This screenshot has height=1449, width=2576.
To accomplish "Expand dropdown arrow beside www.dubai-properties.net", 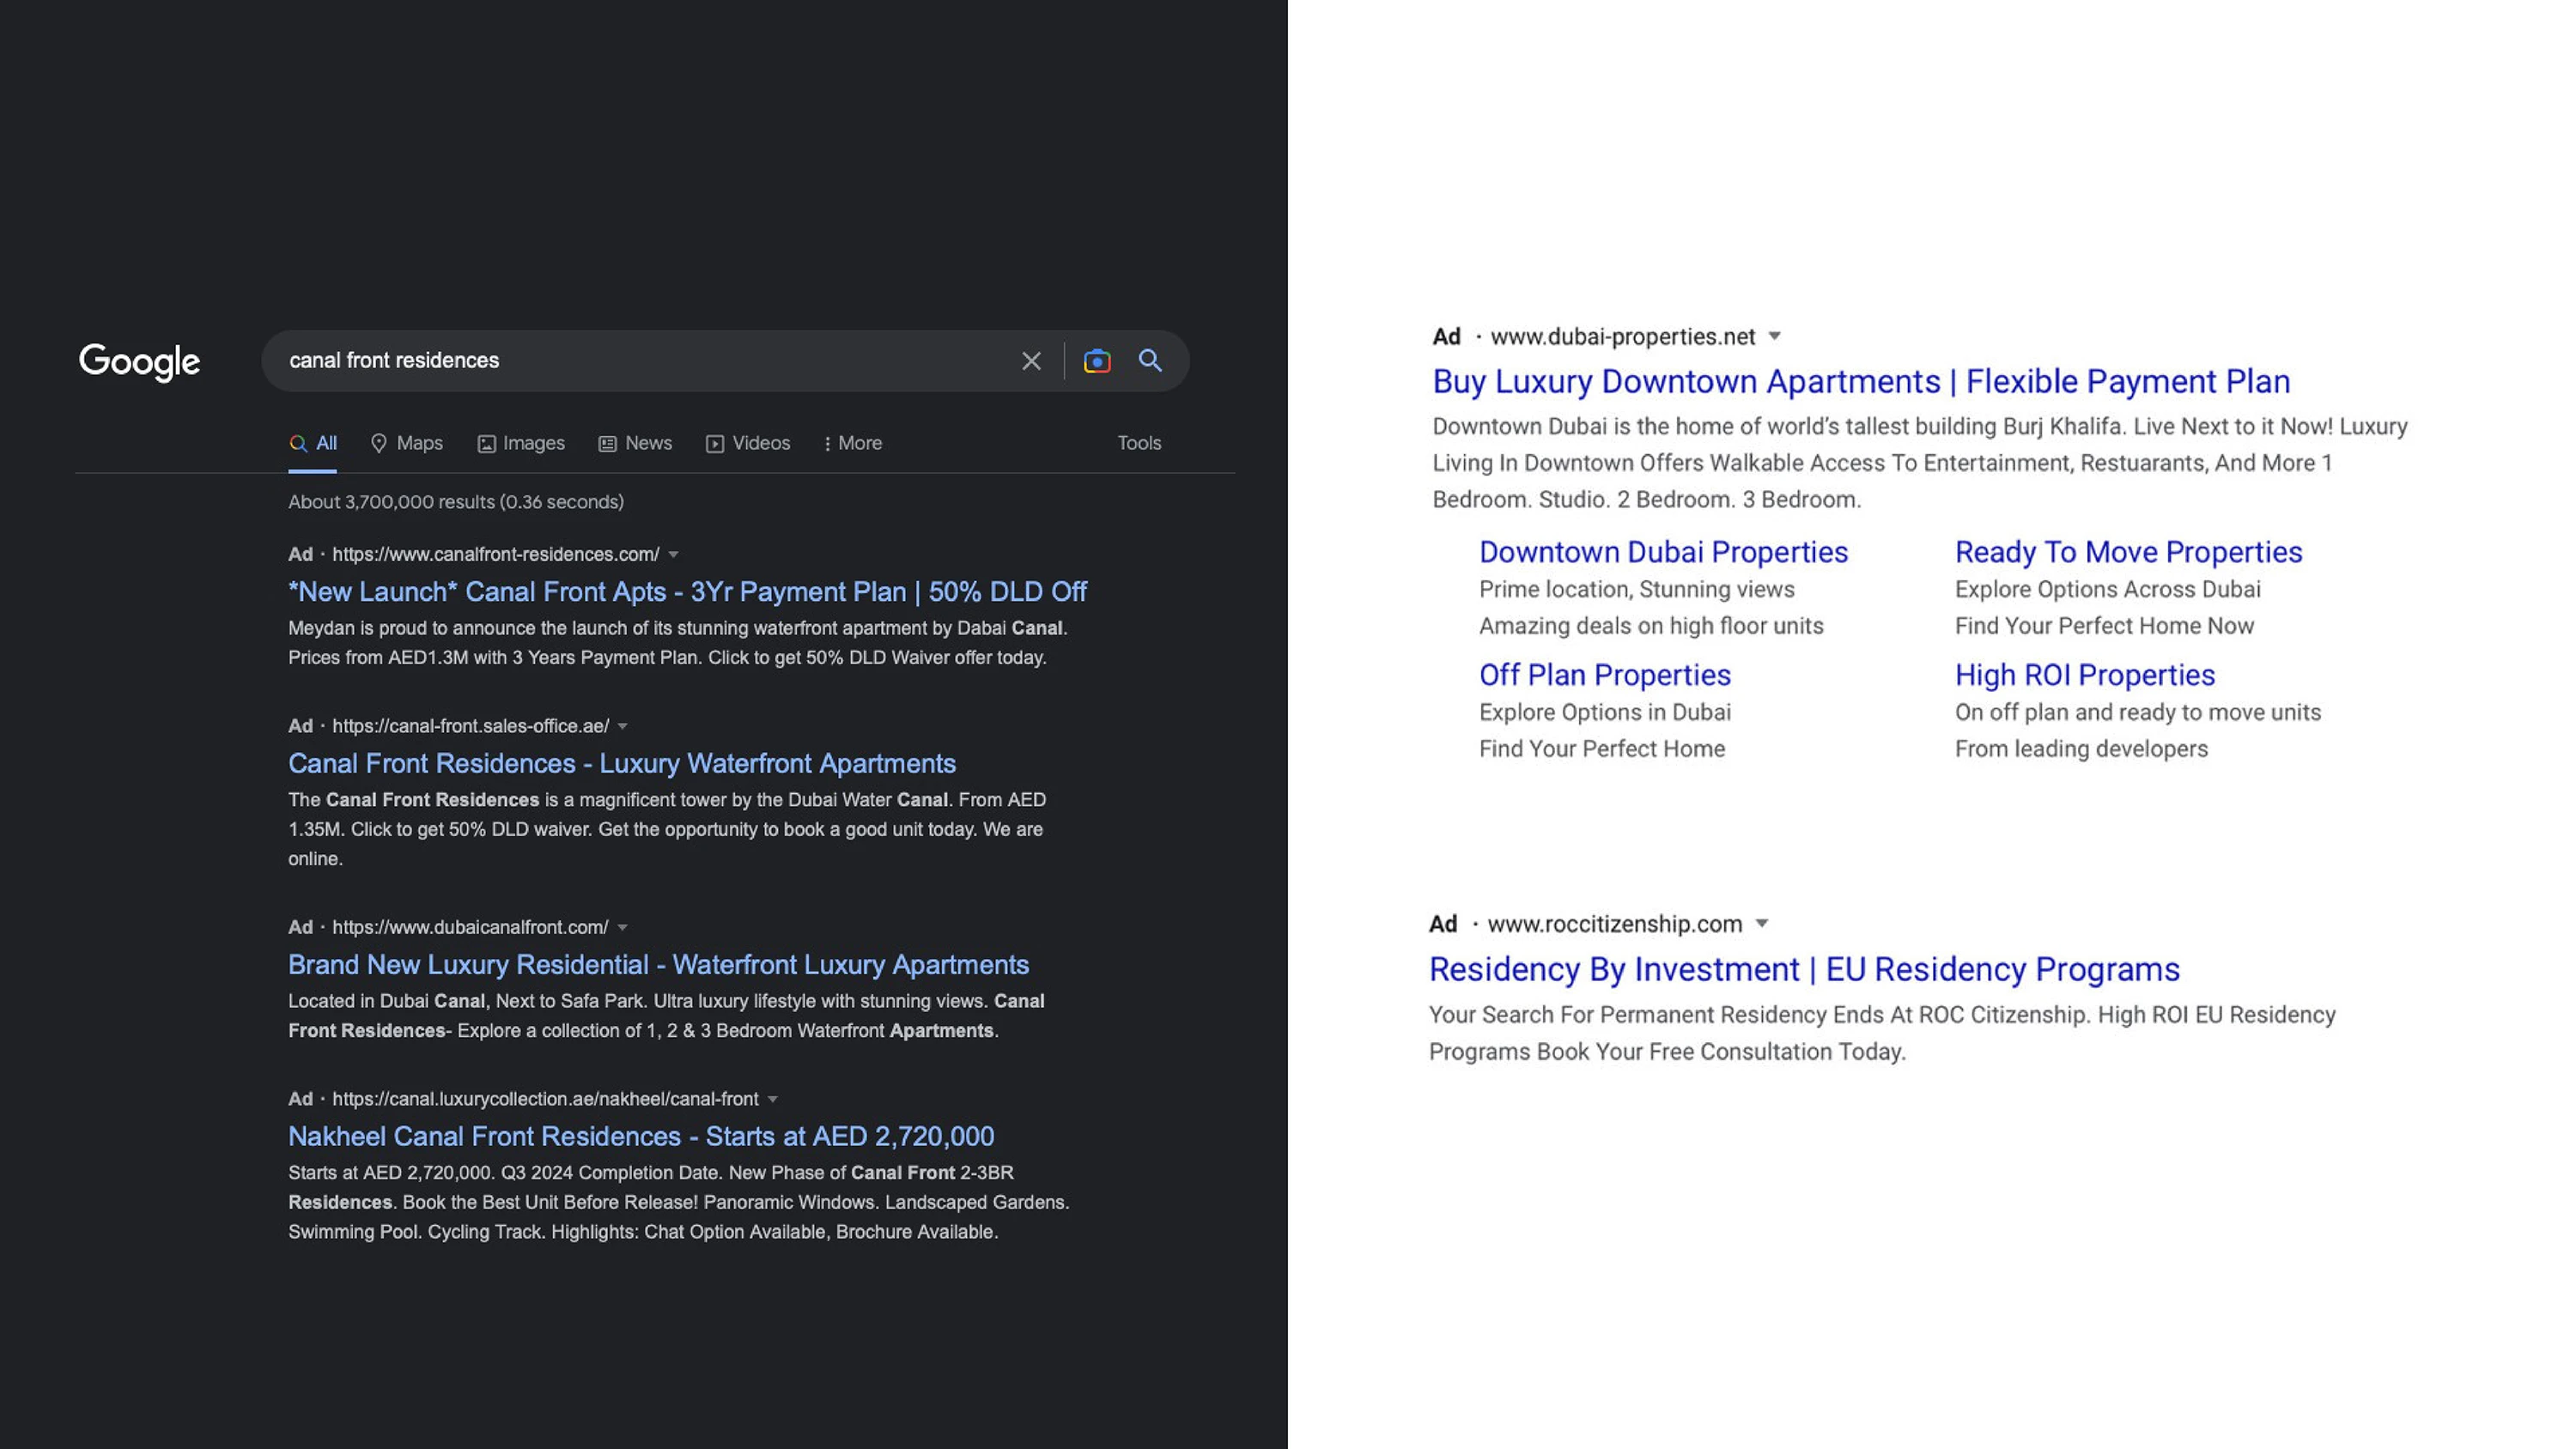I will coord(1774,336).
